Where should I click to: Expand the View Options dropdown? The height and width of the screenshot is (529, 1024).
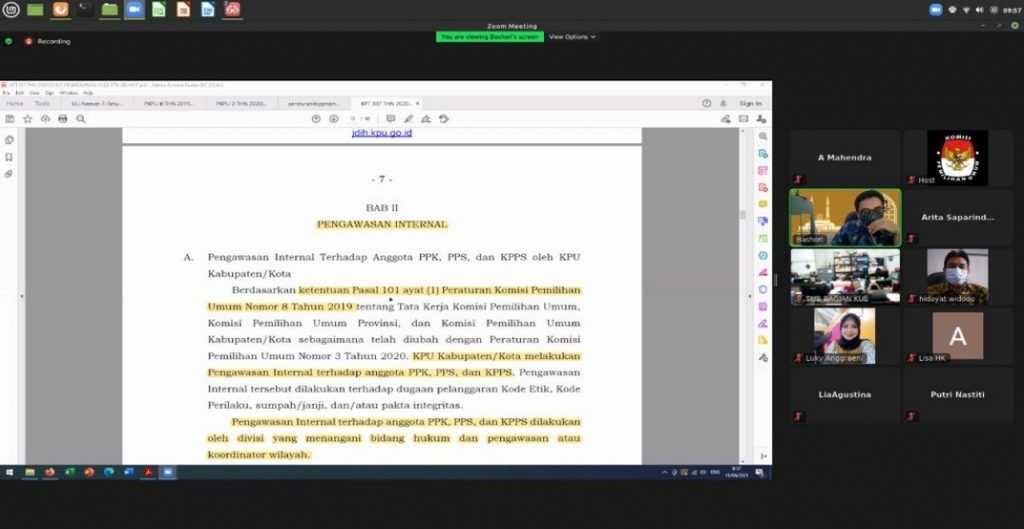[572, 37]
